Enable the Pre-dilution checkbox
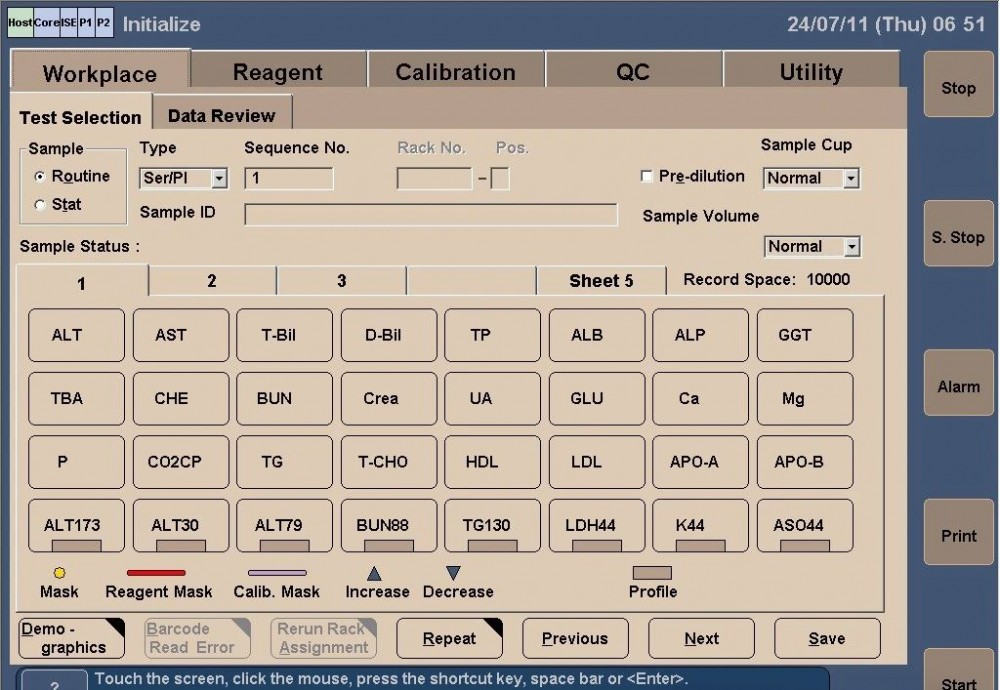Viewport: 1000px width, 690px height. coord(647,176)
